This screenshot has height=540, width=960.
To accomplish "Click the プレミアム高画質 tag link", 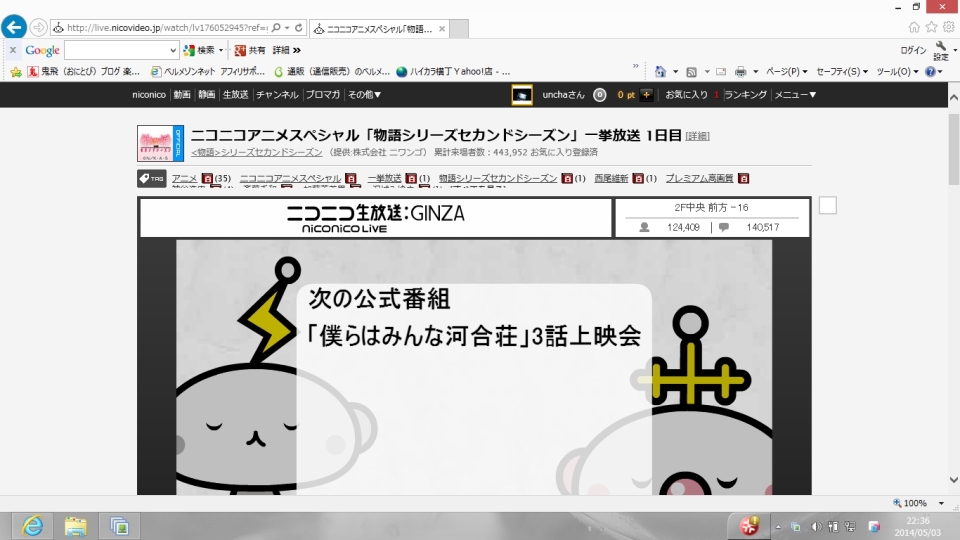I will tap(699, 178).
